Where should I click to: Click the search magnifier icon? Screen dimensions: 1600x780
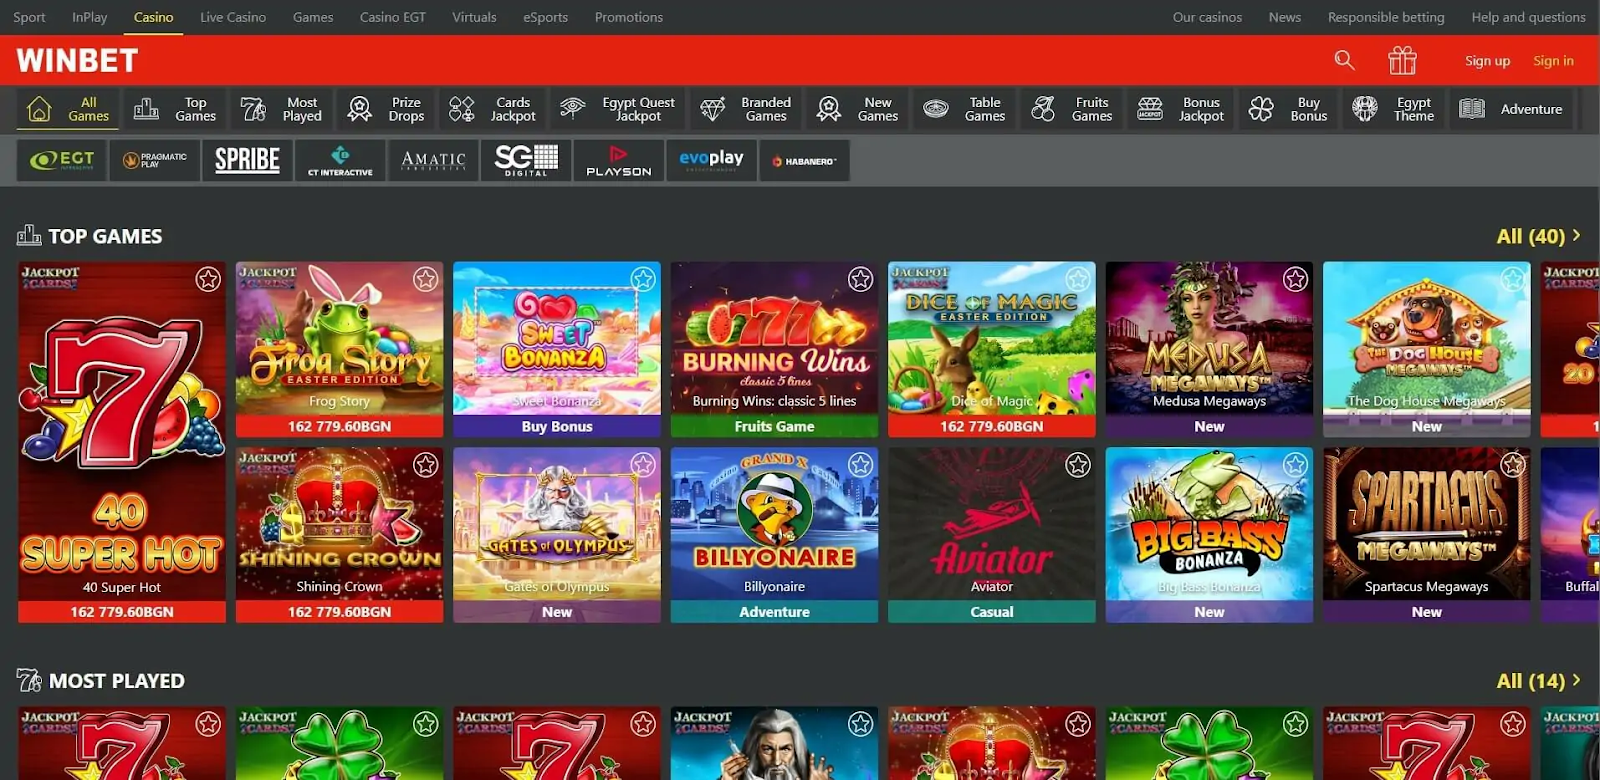1344,61
